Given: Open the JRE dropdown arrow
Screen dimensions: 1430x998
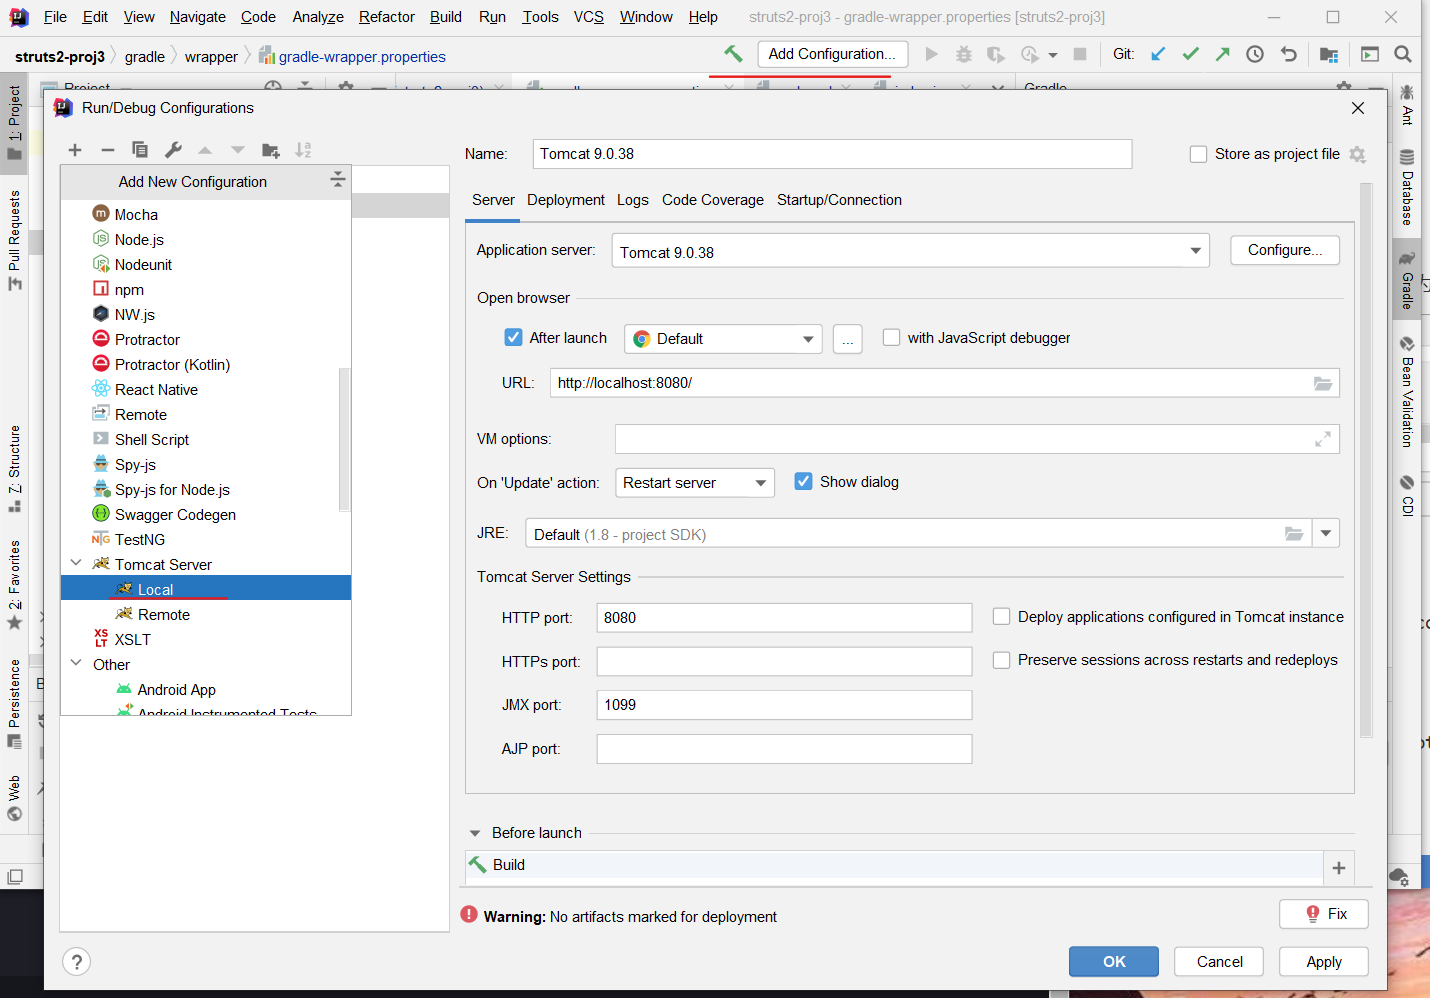Looking at the screenshot, I should [1326, 534].
